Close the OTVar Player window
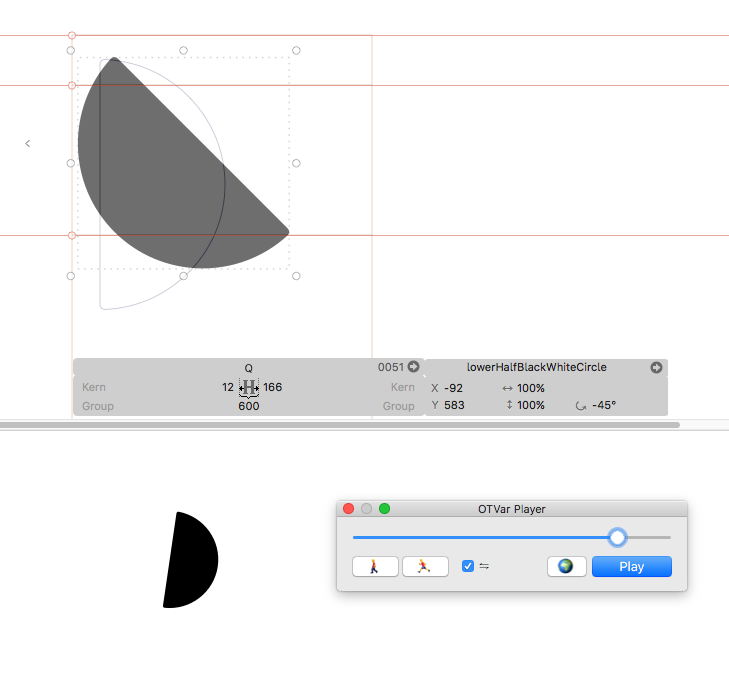 click(x=348, y=509)
